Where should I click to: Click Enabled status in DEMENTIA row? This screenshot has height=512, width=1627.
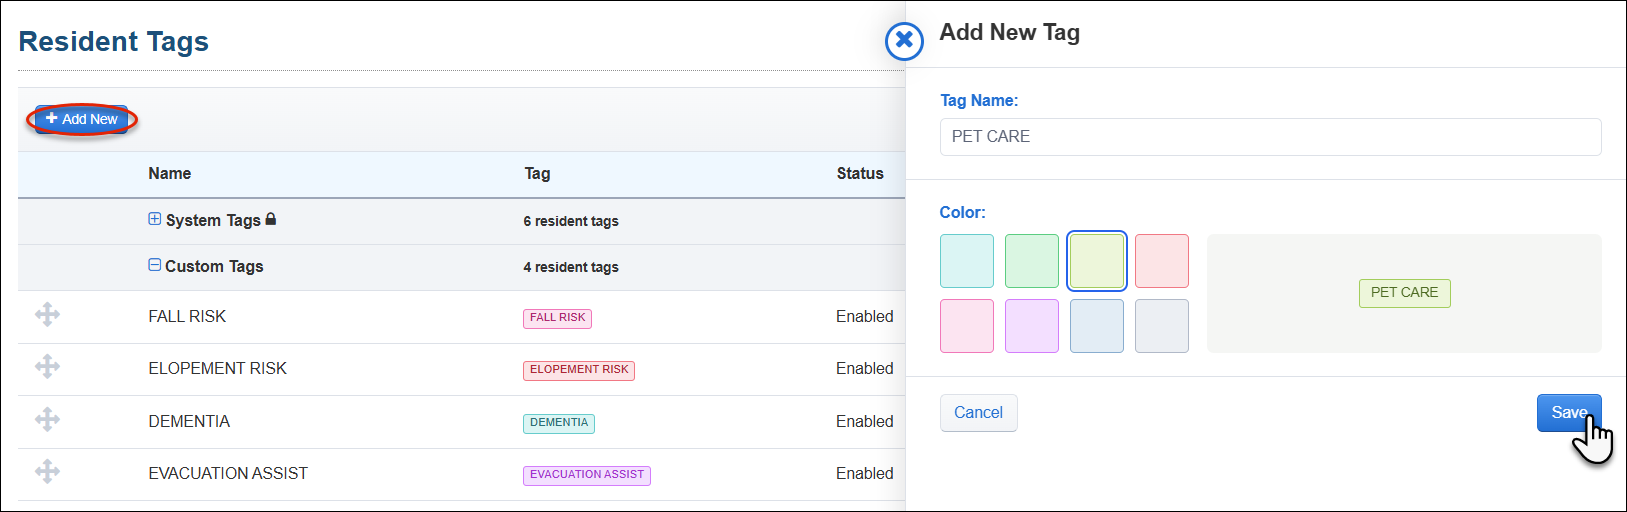[x=865, y=421]
